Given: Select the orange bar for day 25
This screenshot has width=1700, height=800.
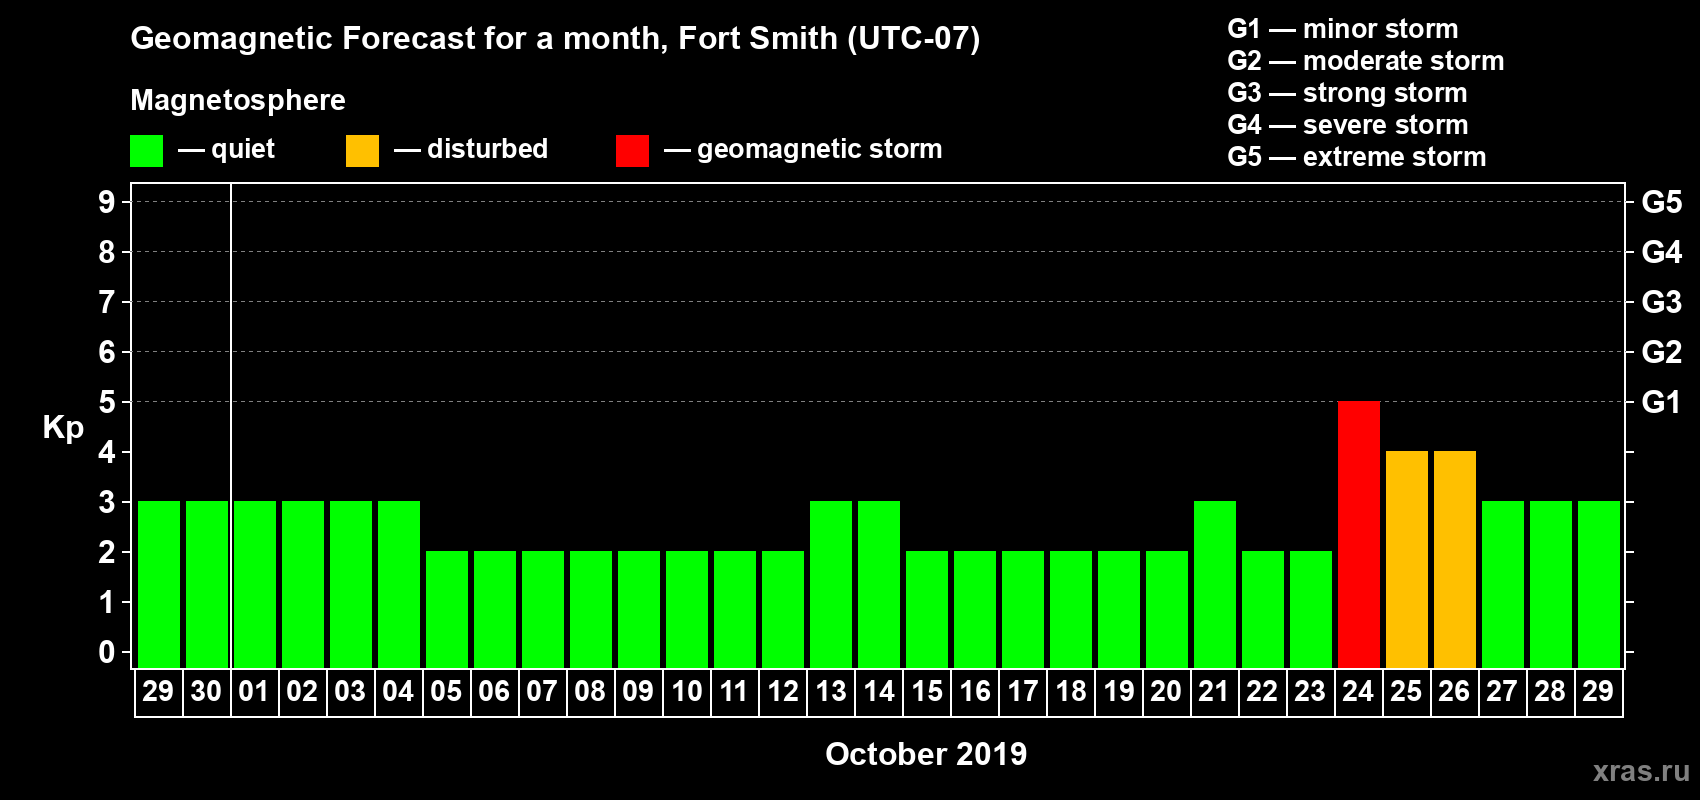Looking at the screenshot, I should 1407,559.
